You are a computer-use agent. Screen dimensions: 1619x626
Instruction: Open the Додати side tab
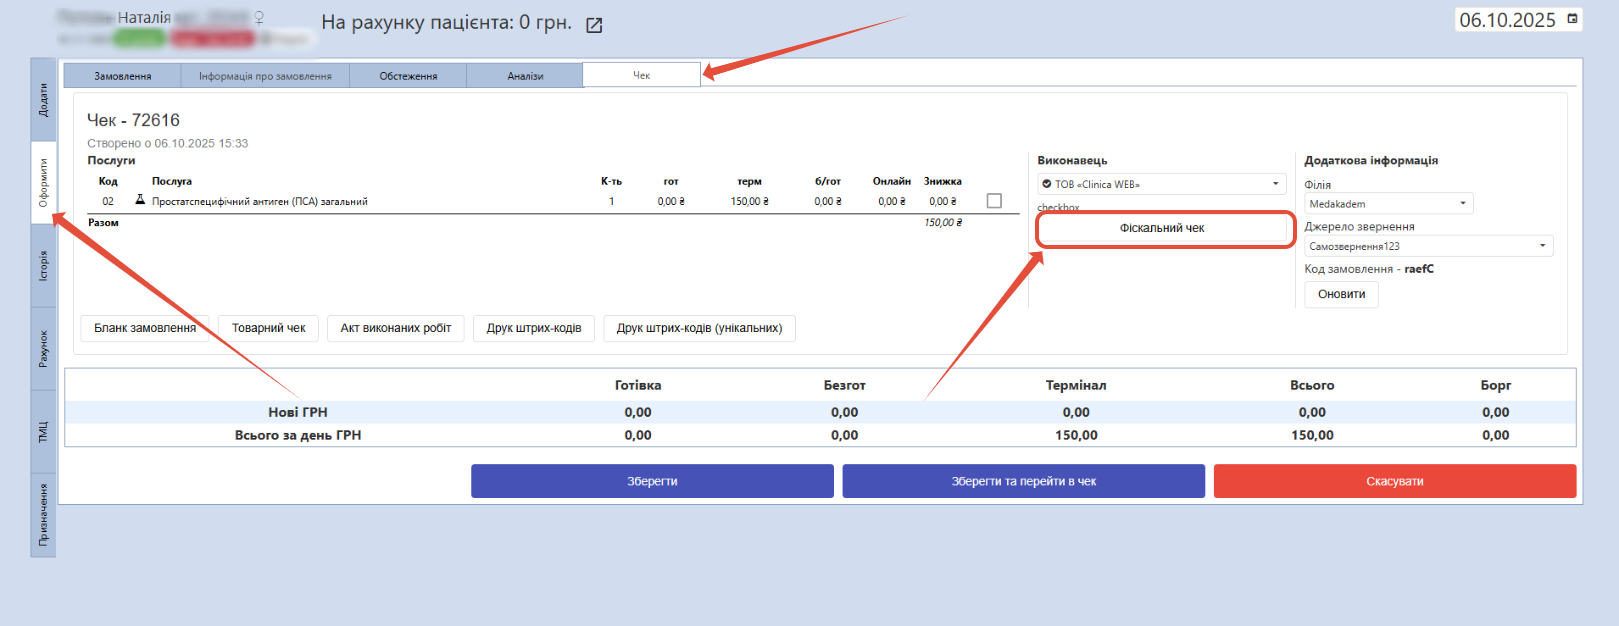click(x=43, y=100)
